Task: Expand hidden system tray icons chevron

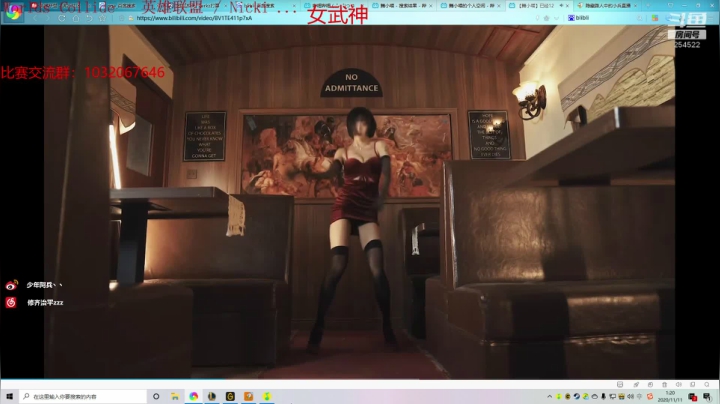Action: click(550, 396)
